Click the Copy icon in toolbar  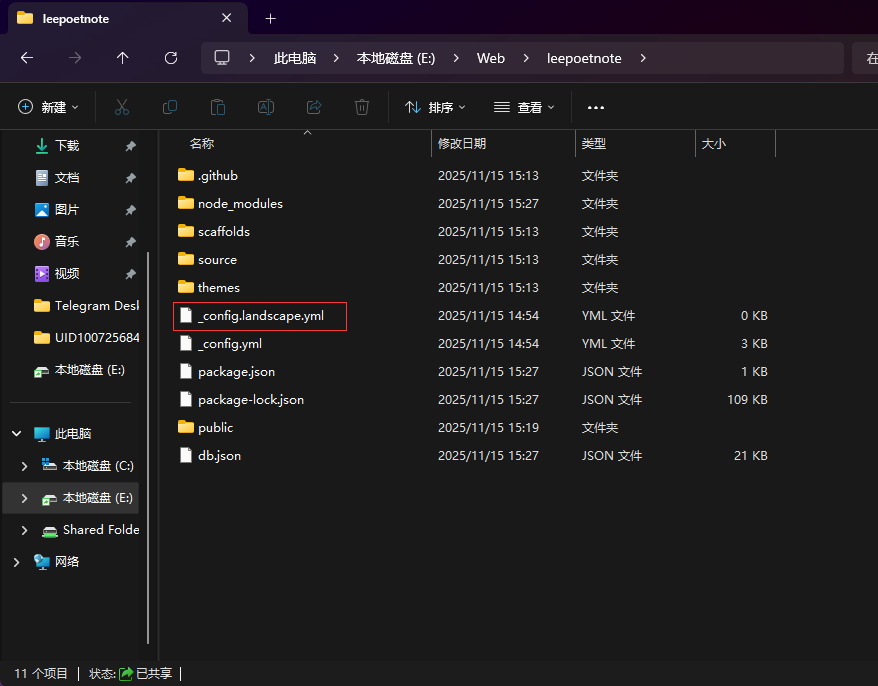coord(170,107)
